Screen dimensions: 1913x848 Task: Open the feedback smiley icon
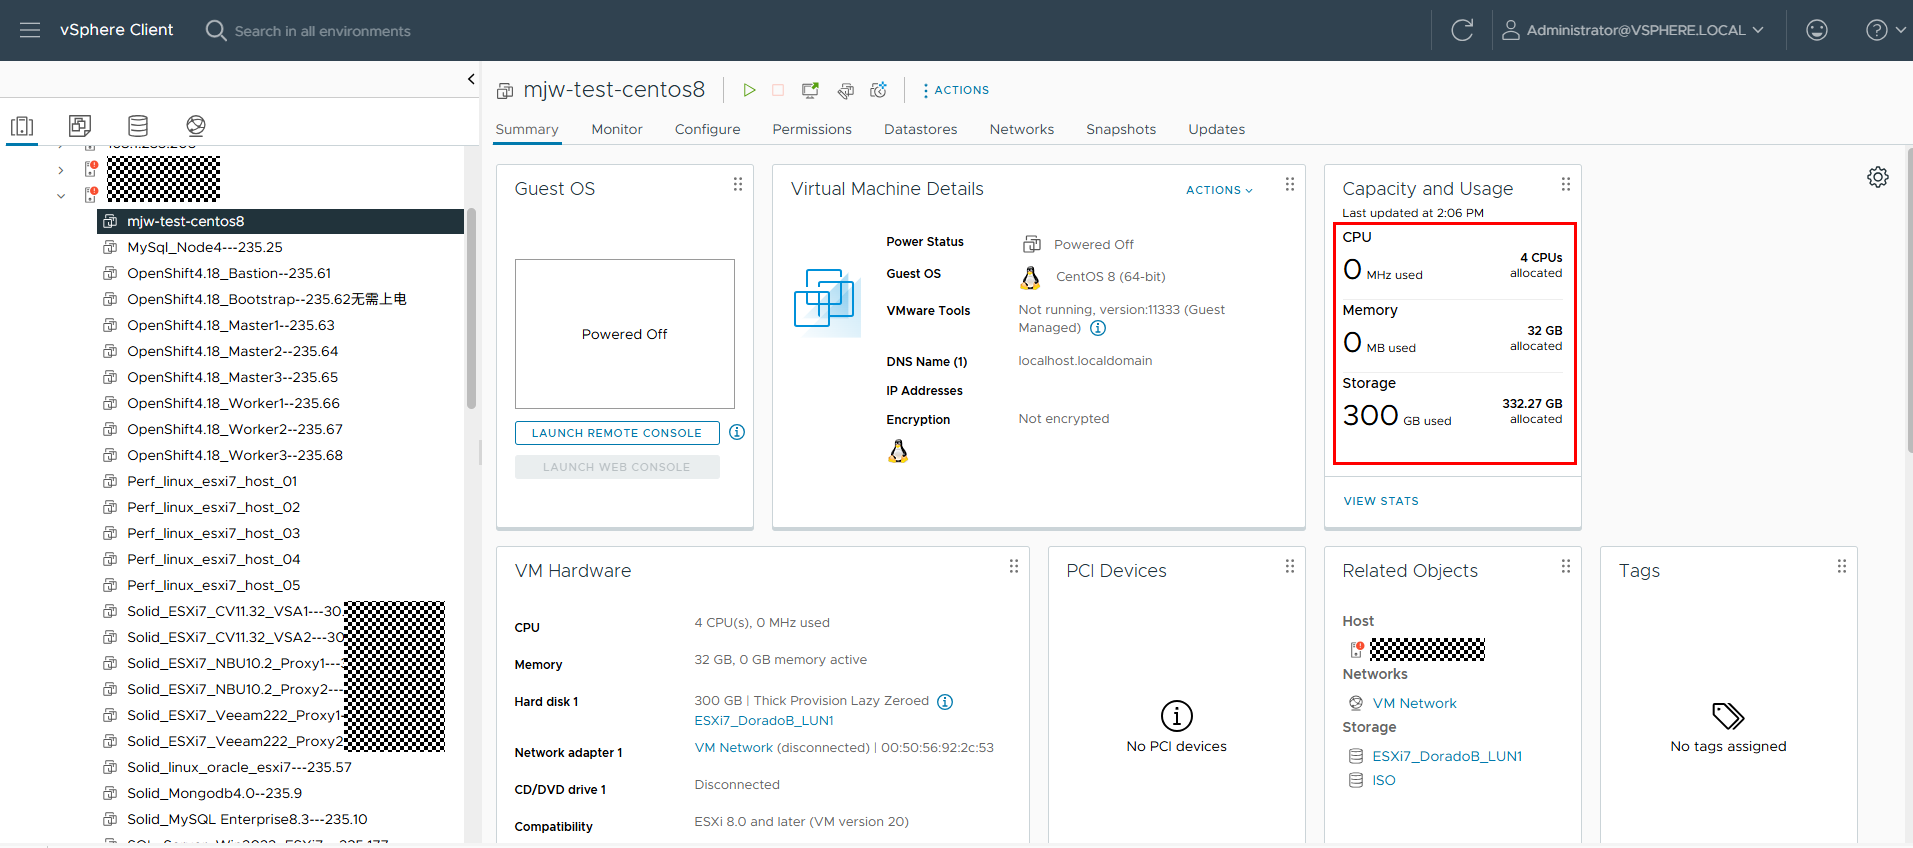point(1817,30)
